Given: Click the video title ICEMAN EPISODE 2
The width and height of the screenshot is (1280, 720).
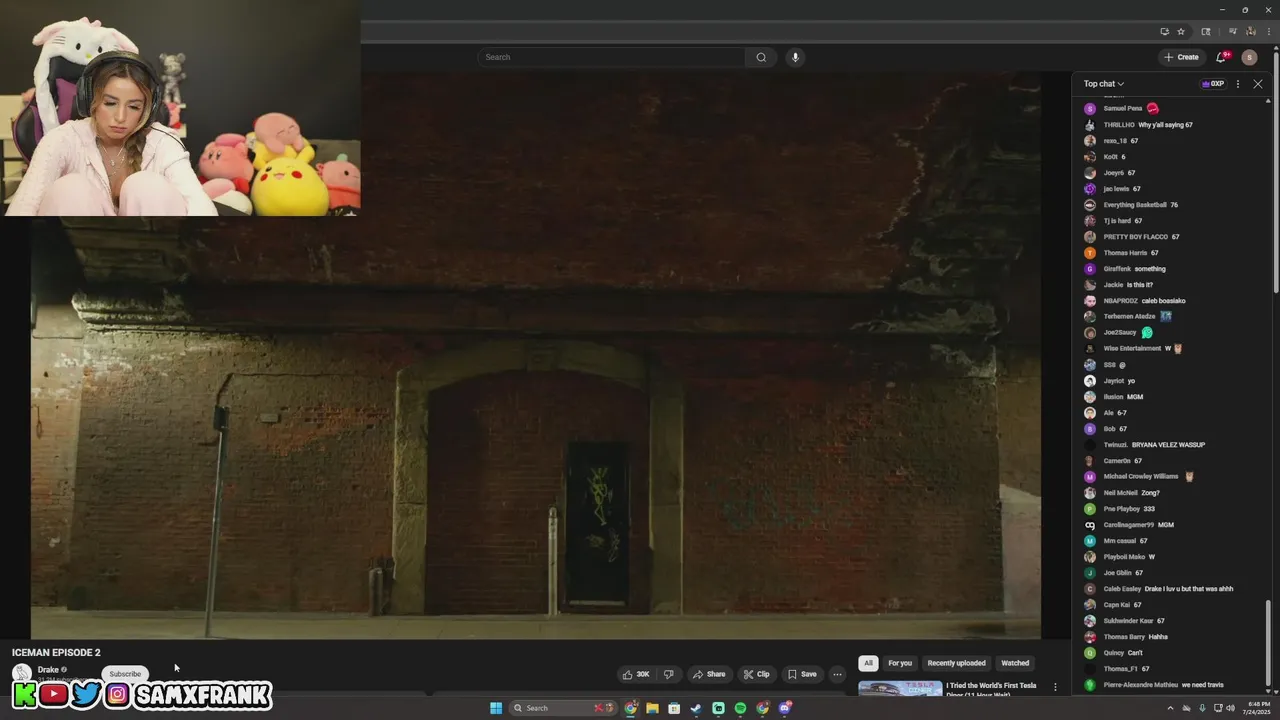Looking at the screenshot, I should (x=56, y=652).
